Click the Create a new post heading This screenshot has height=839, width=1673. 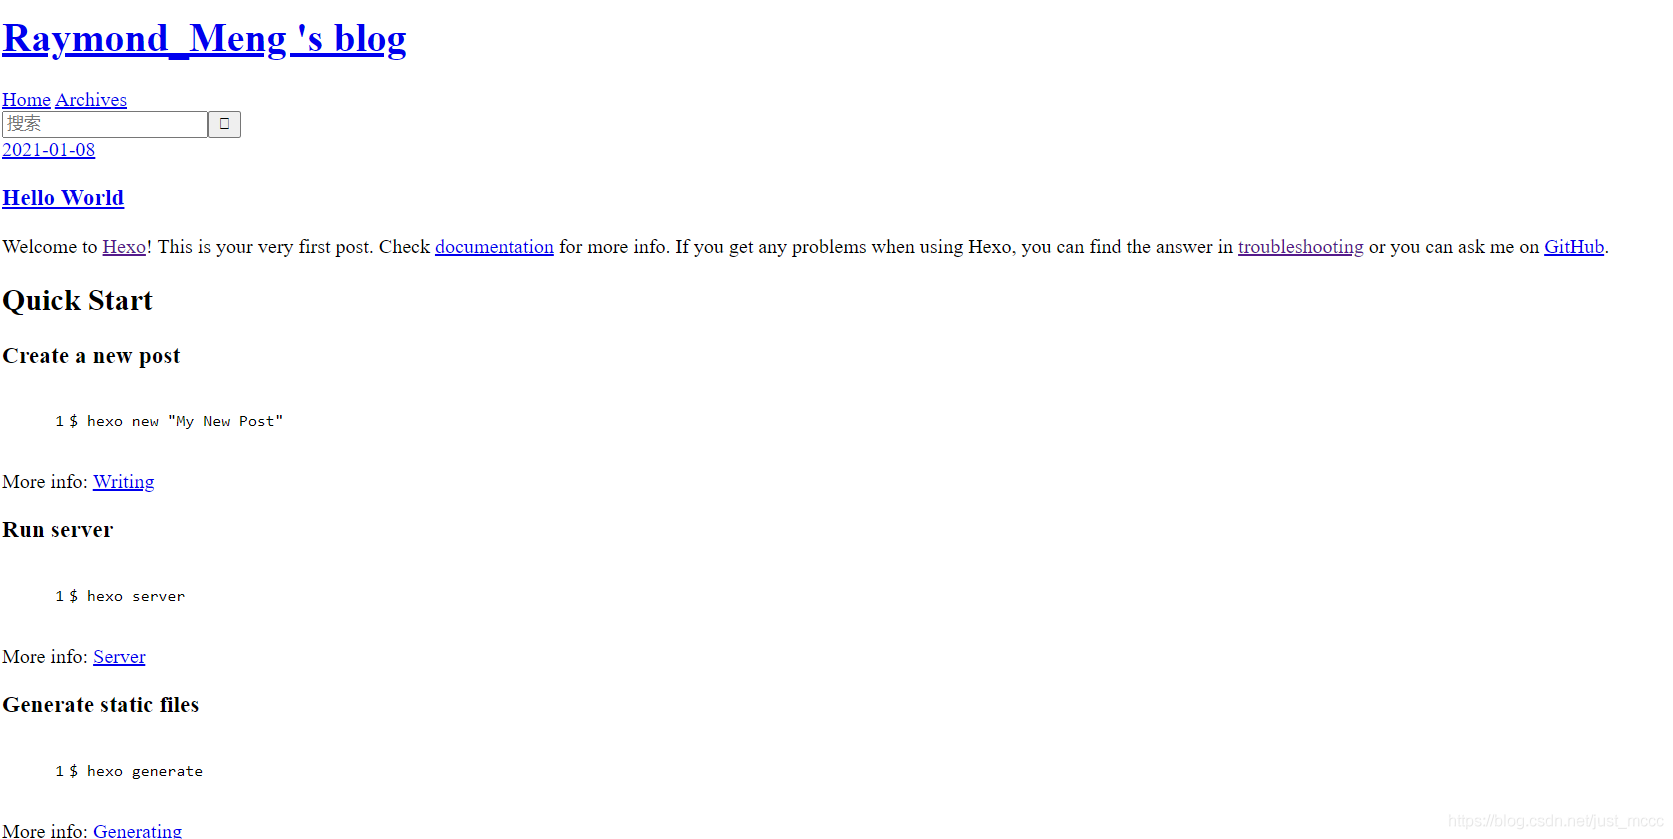click(91, 356)
